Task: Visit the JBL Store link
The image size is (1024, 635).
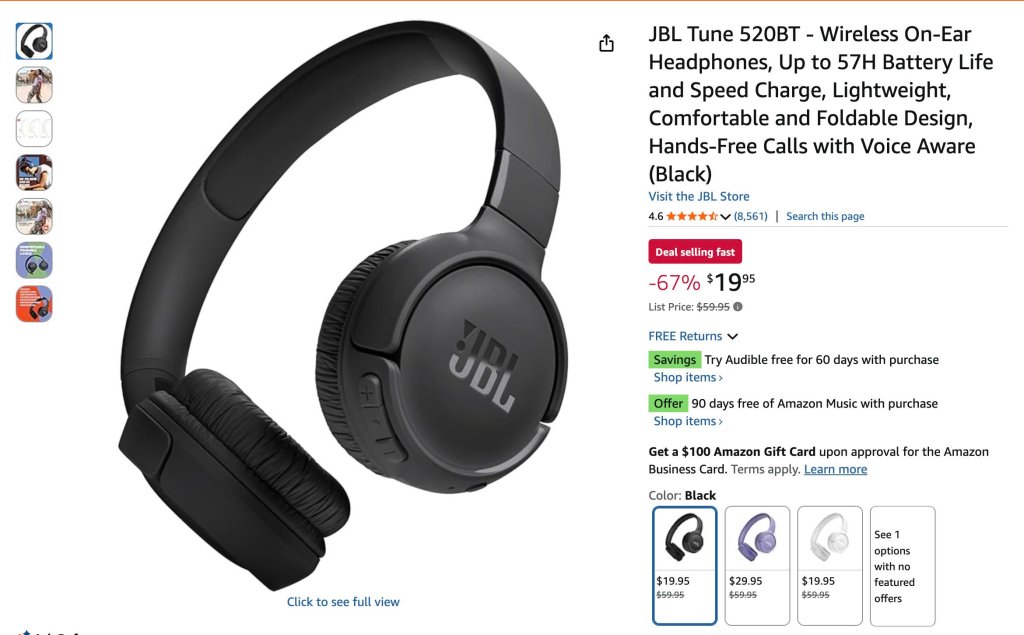Action: pos(699,196)
